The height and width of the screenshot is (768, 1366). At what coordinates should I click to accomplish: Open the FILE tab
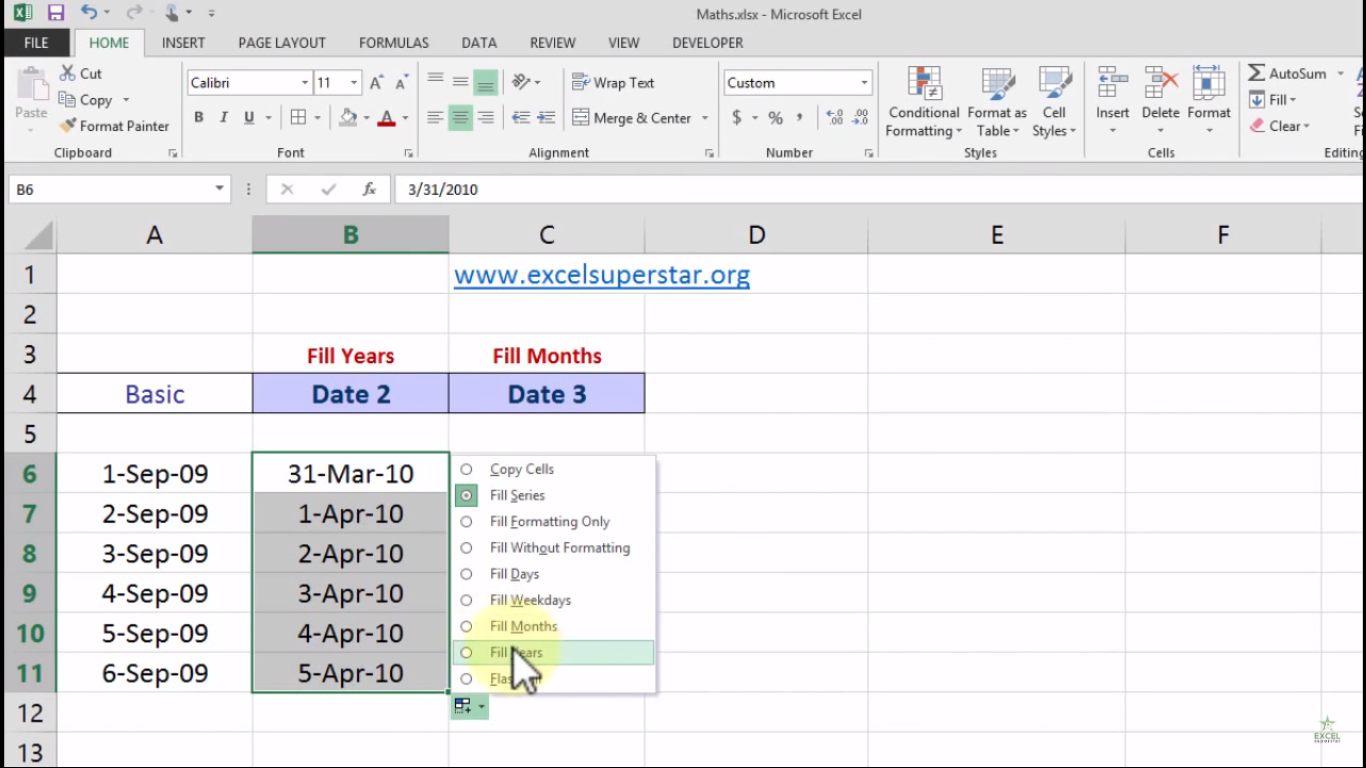pos(36,43)
